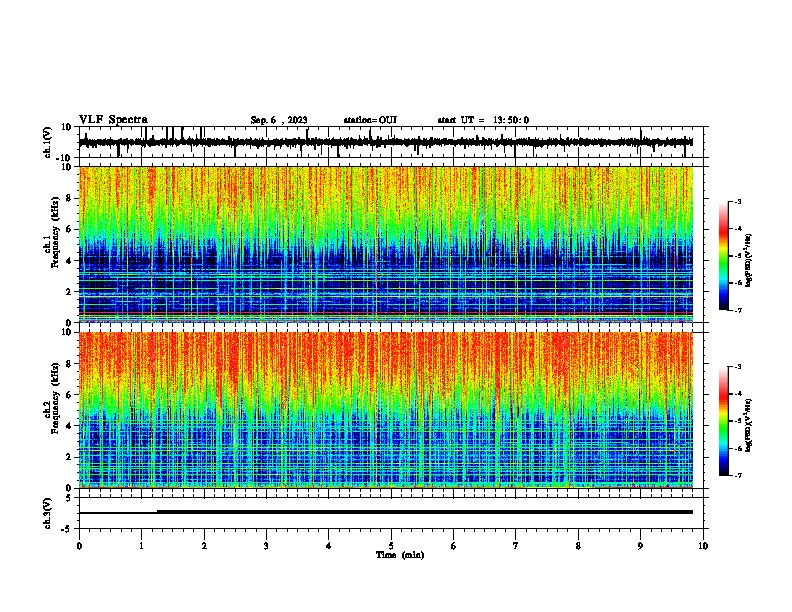This screenshot has width=792, height=612.
Task: Click time axis tick label '8'
Action: (x=578, y=546)
